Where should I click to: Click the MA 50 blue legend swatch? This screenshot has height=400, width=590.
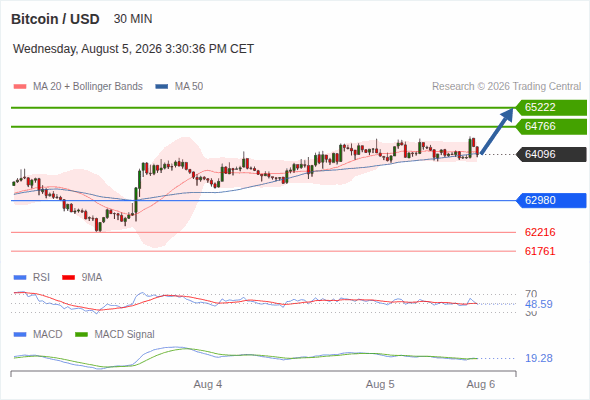(x=161, y=87)
